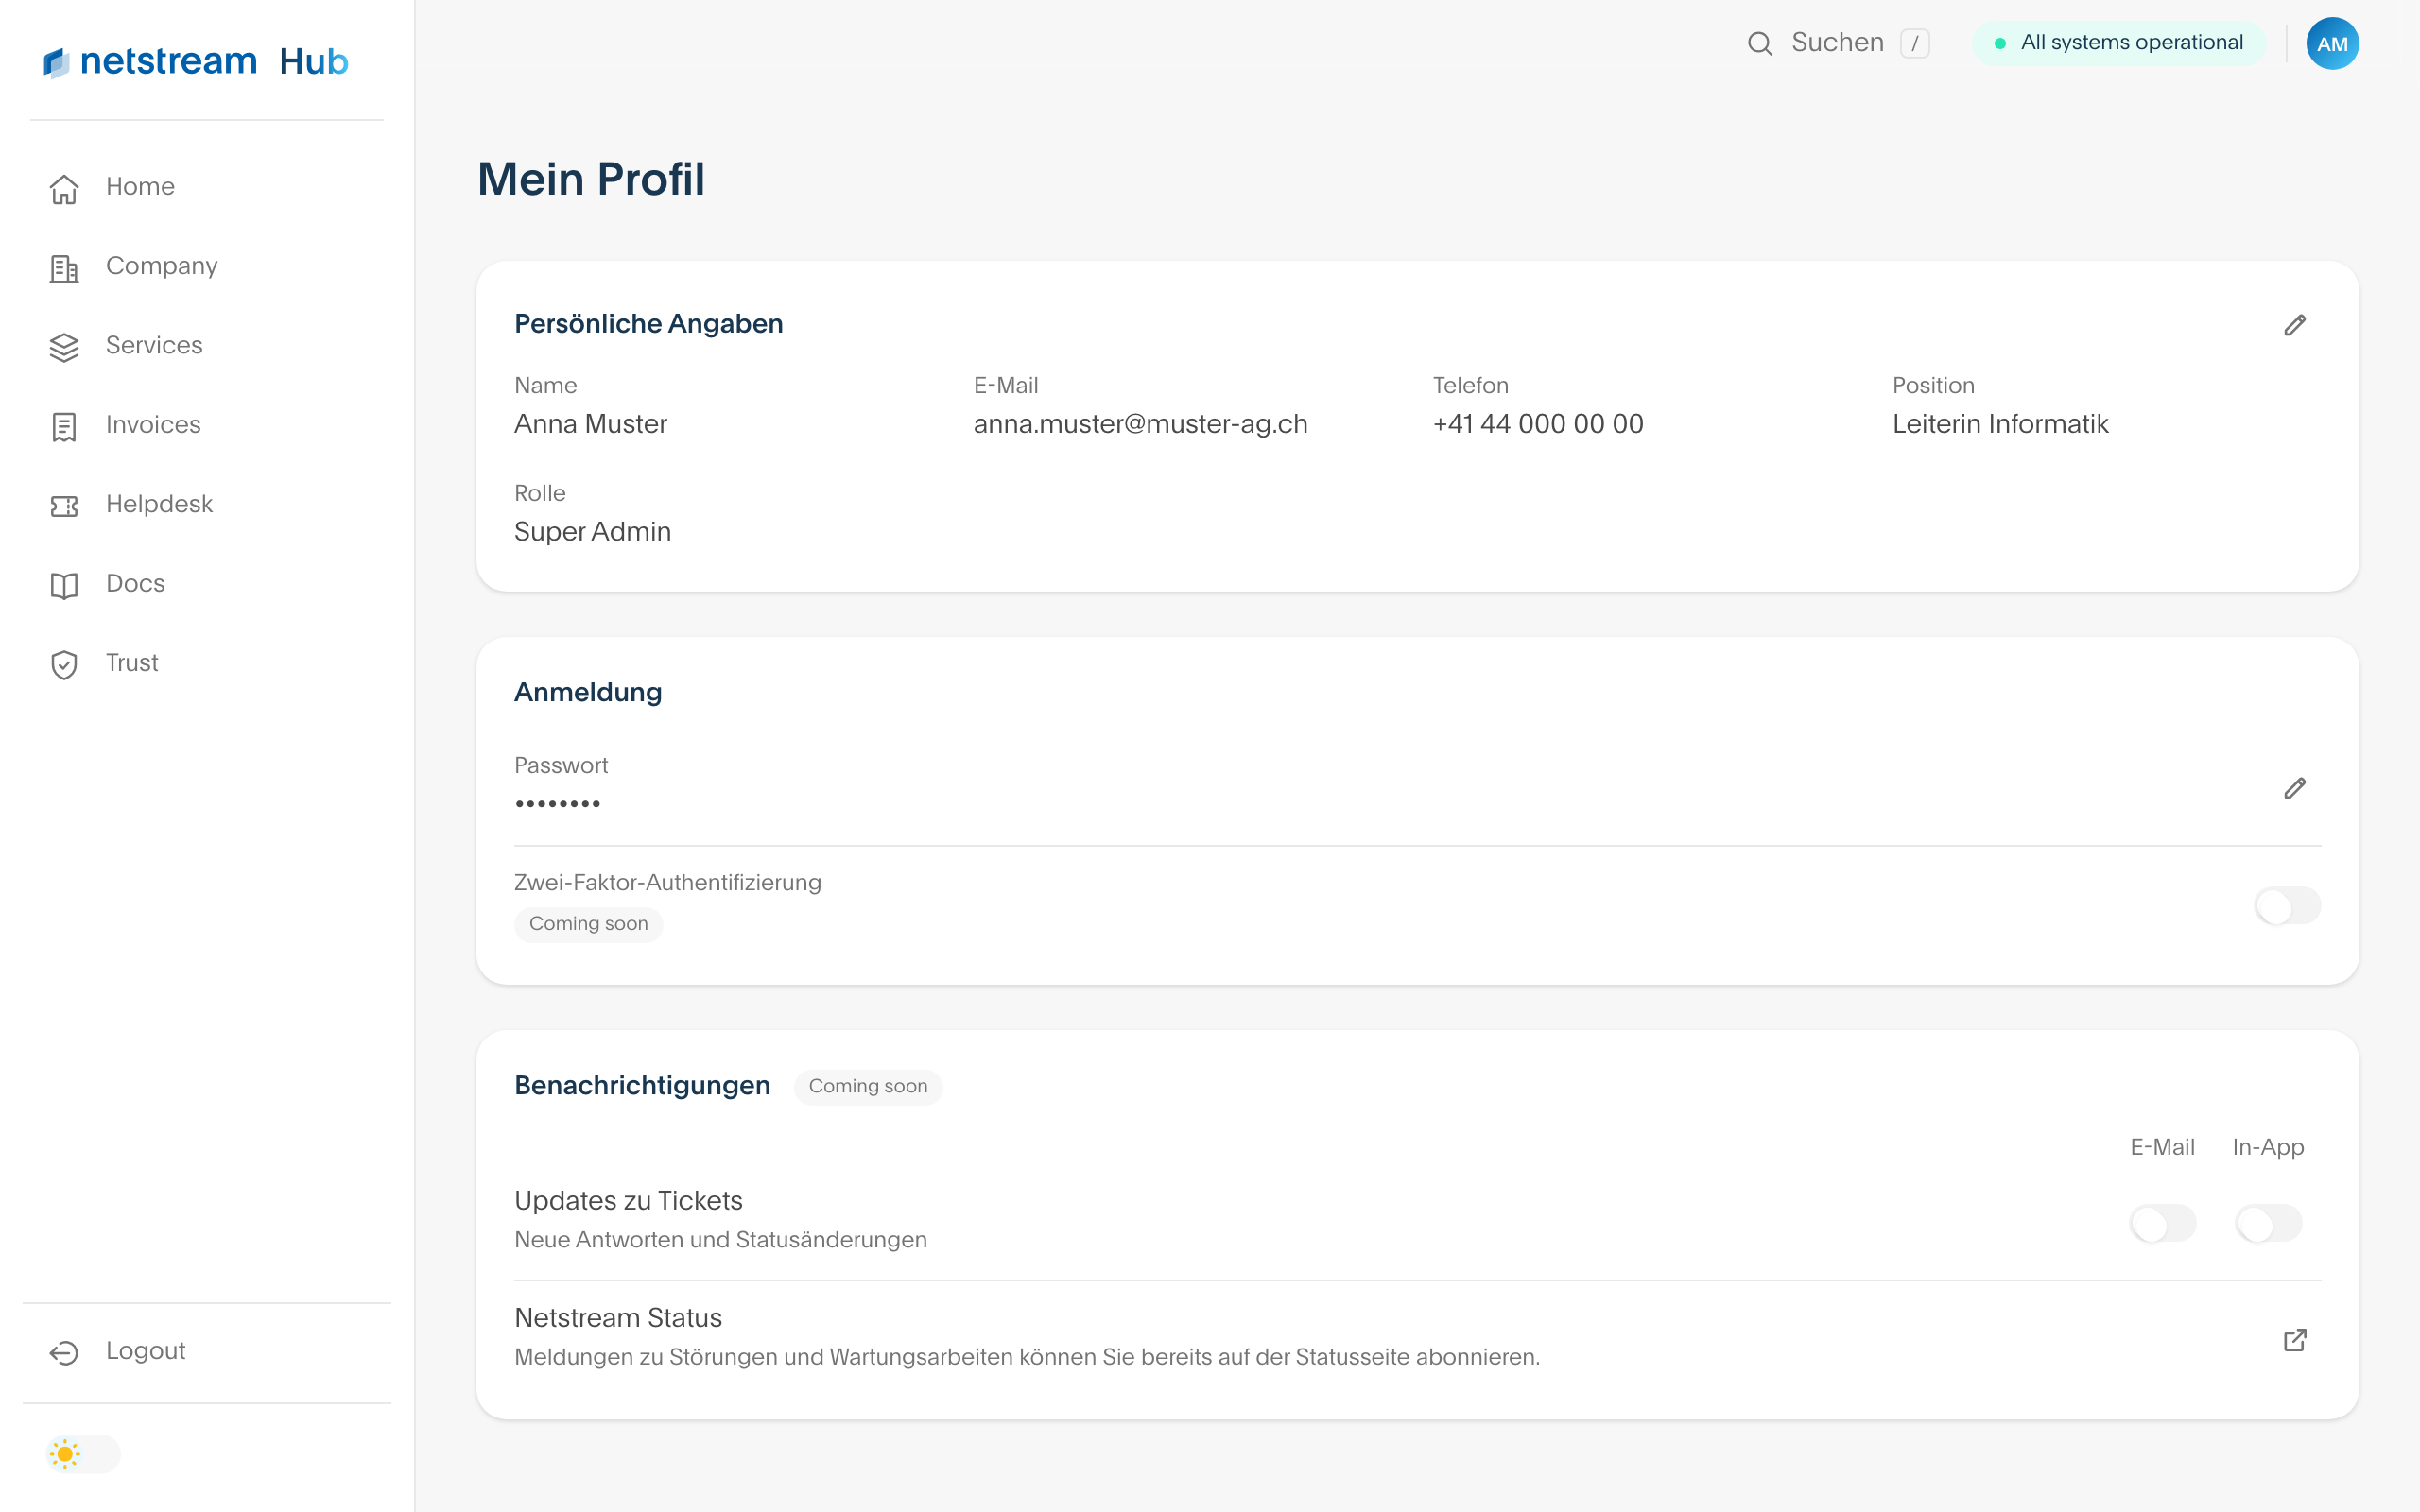Click the search magnifier icon
The width and height of the screenshot is (2420, 1512).
pyautogui.click(x=1760, y=44)
